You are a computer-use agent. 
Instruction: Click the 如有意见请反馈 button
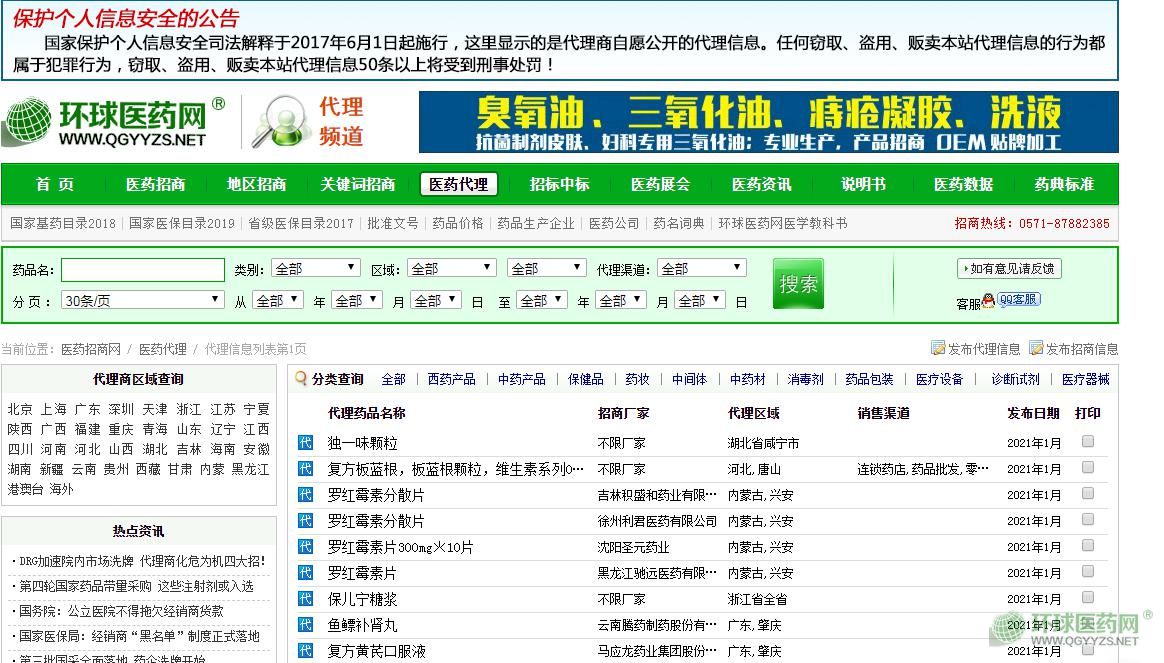point(1009,268)
